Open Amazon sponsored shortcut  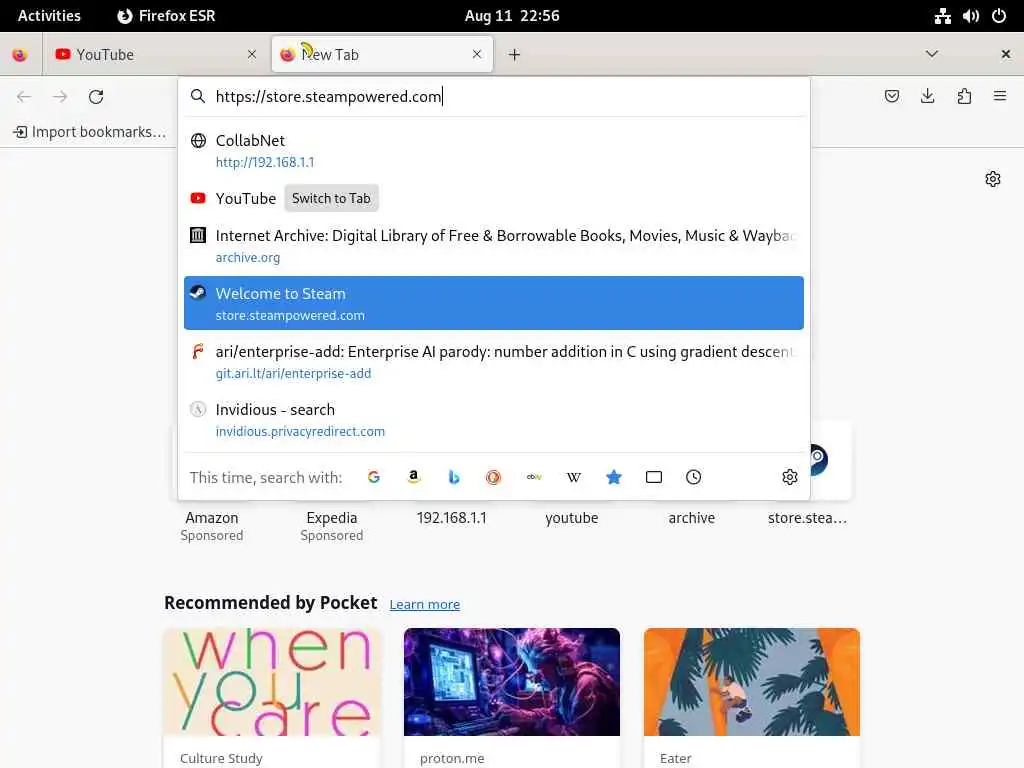[x=212, y=526]
